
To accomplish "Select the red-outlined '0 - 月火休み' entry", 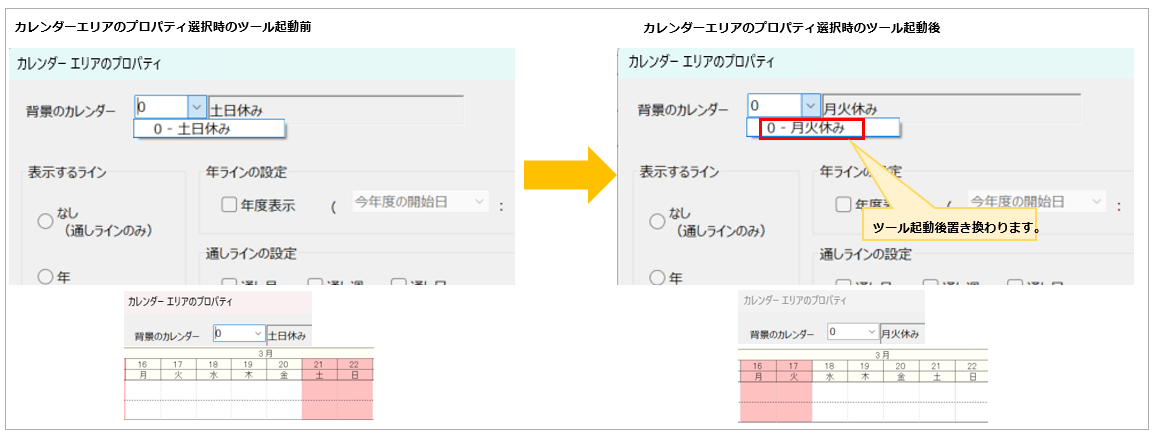I will click(x=804, y=129).
